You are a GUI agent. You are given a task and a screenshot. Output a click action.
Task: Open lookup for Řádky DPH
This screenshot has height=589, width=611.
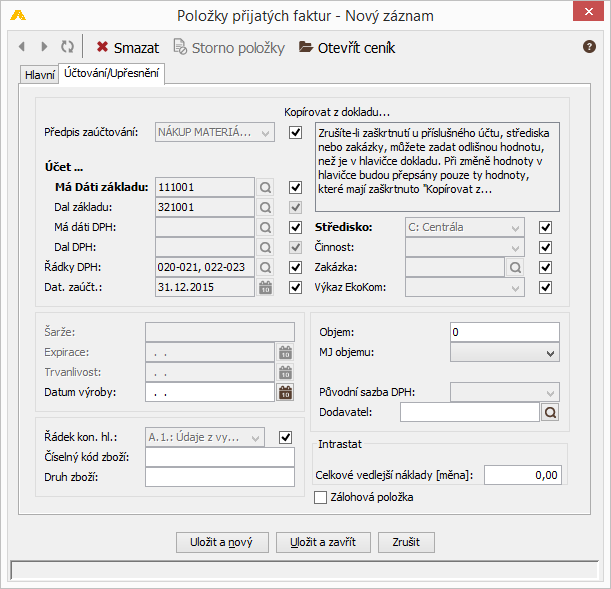[x=265, y=267]
